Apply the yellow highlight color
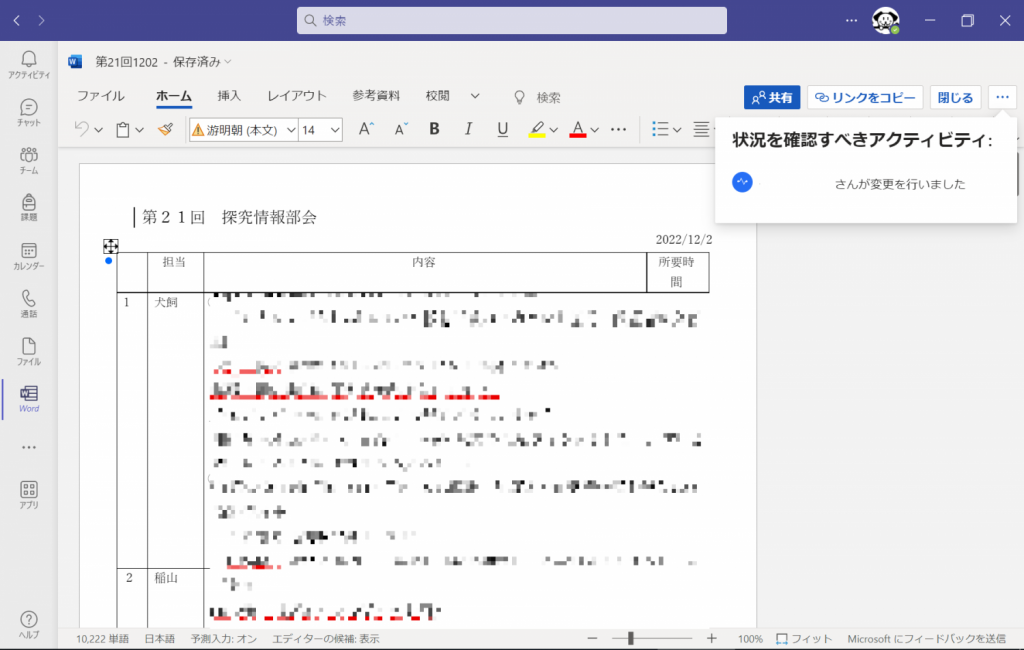1024x650 pixels. tap(537, 129)
